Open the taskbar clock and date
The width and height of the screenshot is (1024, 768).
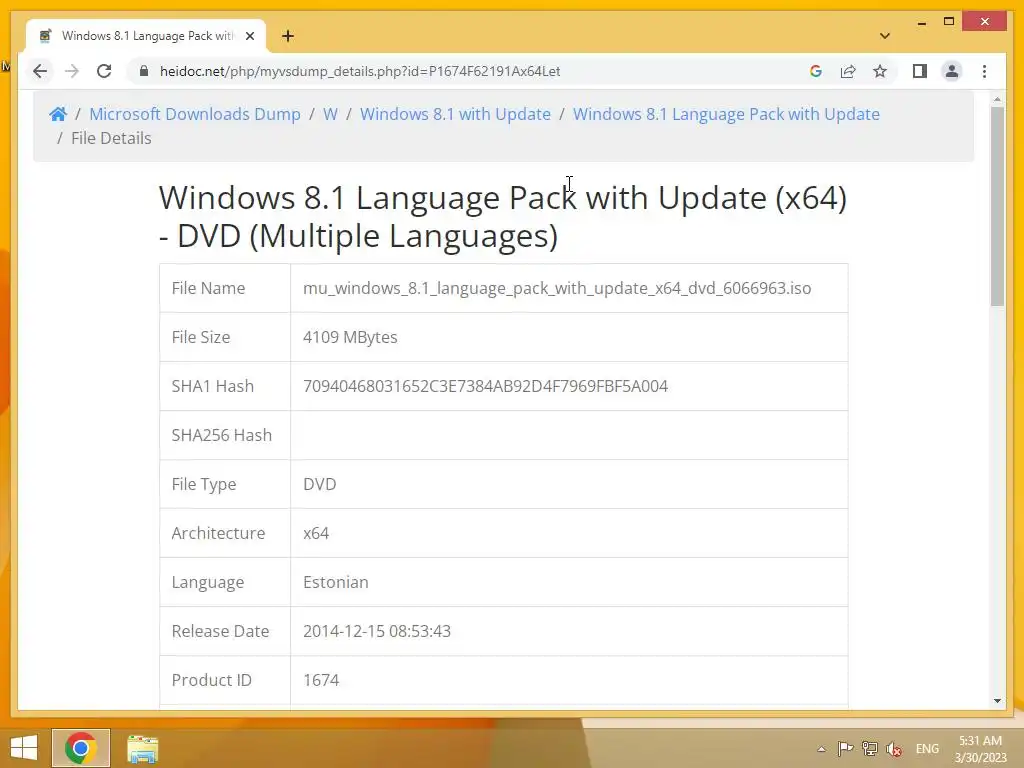(980, 749)
